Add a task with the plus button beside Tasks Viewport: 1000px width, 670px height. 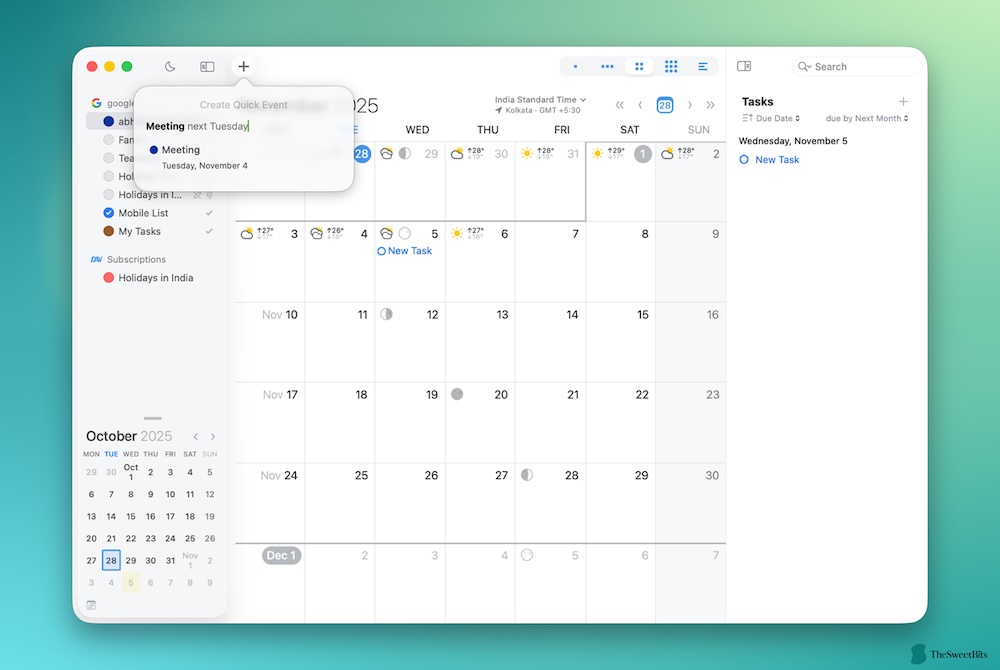tap(903, 100)
